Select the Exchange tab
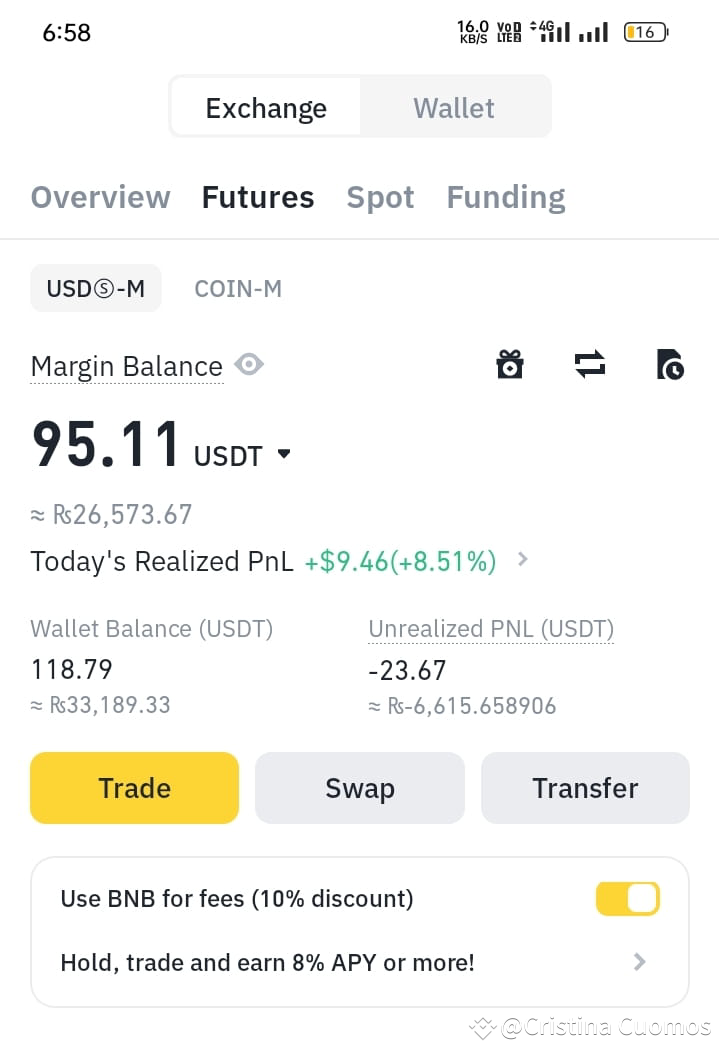The height and width of the screenshot is (1049, 719). coord(265,107)
